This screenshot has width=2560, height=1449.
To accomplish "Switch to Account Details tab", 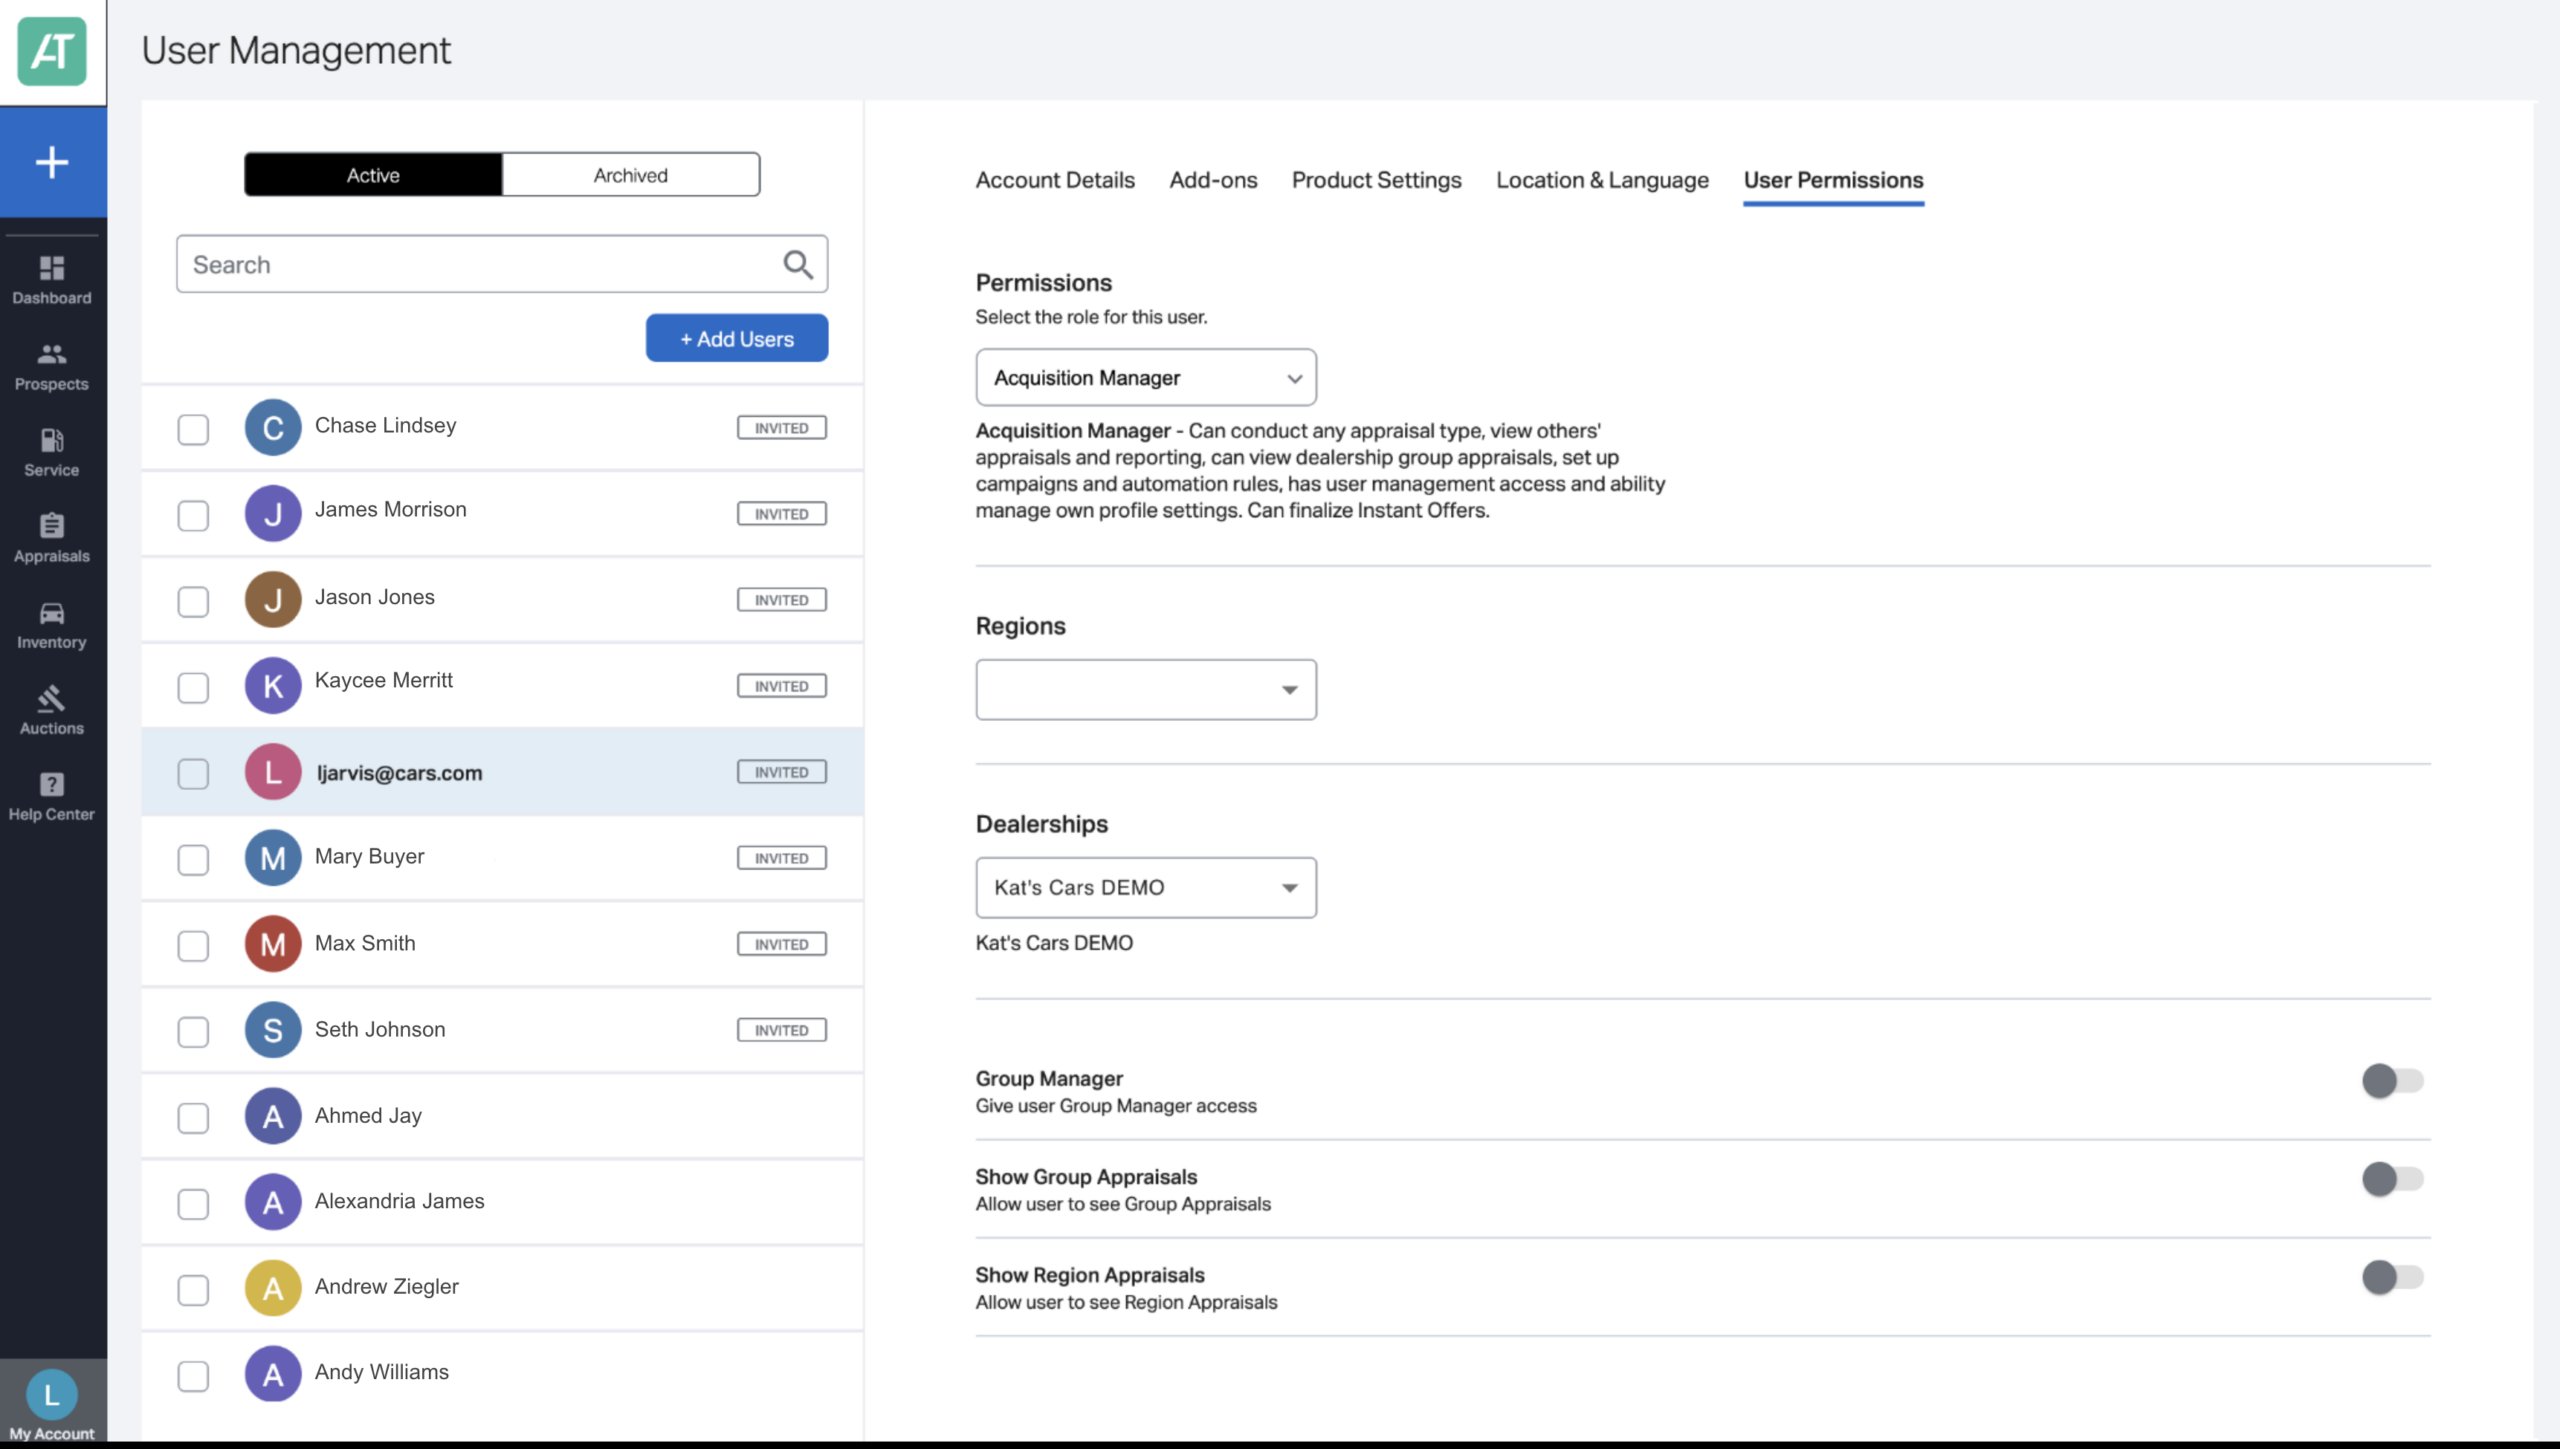I will [1055, 180].
